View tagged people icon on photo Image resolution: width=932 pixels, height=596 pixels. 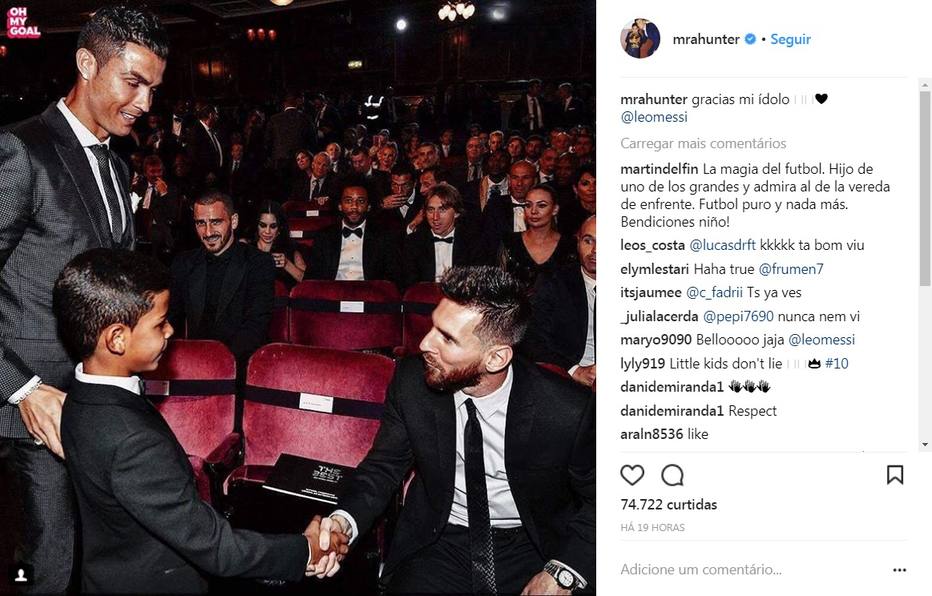tap(21, 575)
